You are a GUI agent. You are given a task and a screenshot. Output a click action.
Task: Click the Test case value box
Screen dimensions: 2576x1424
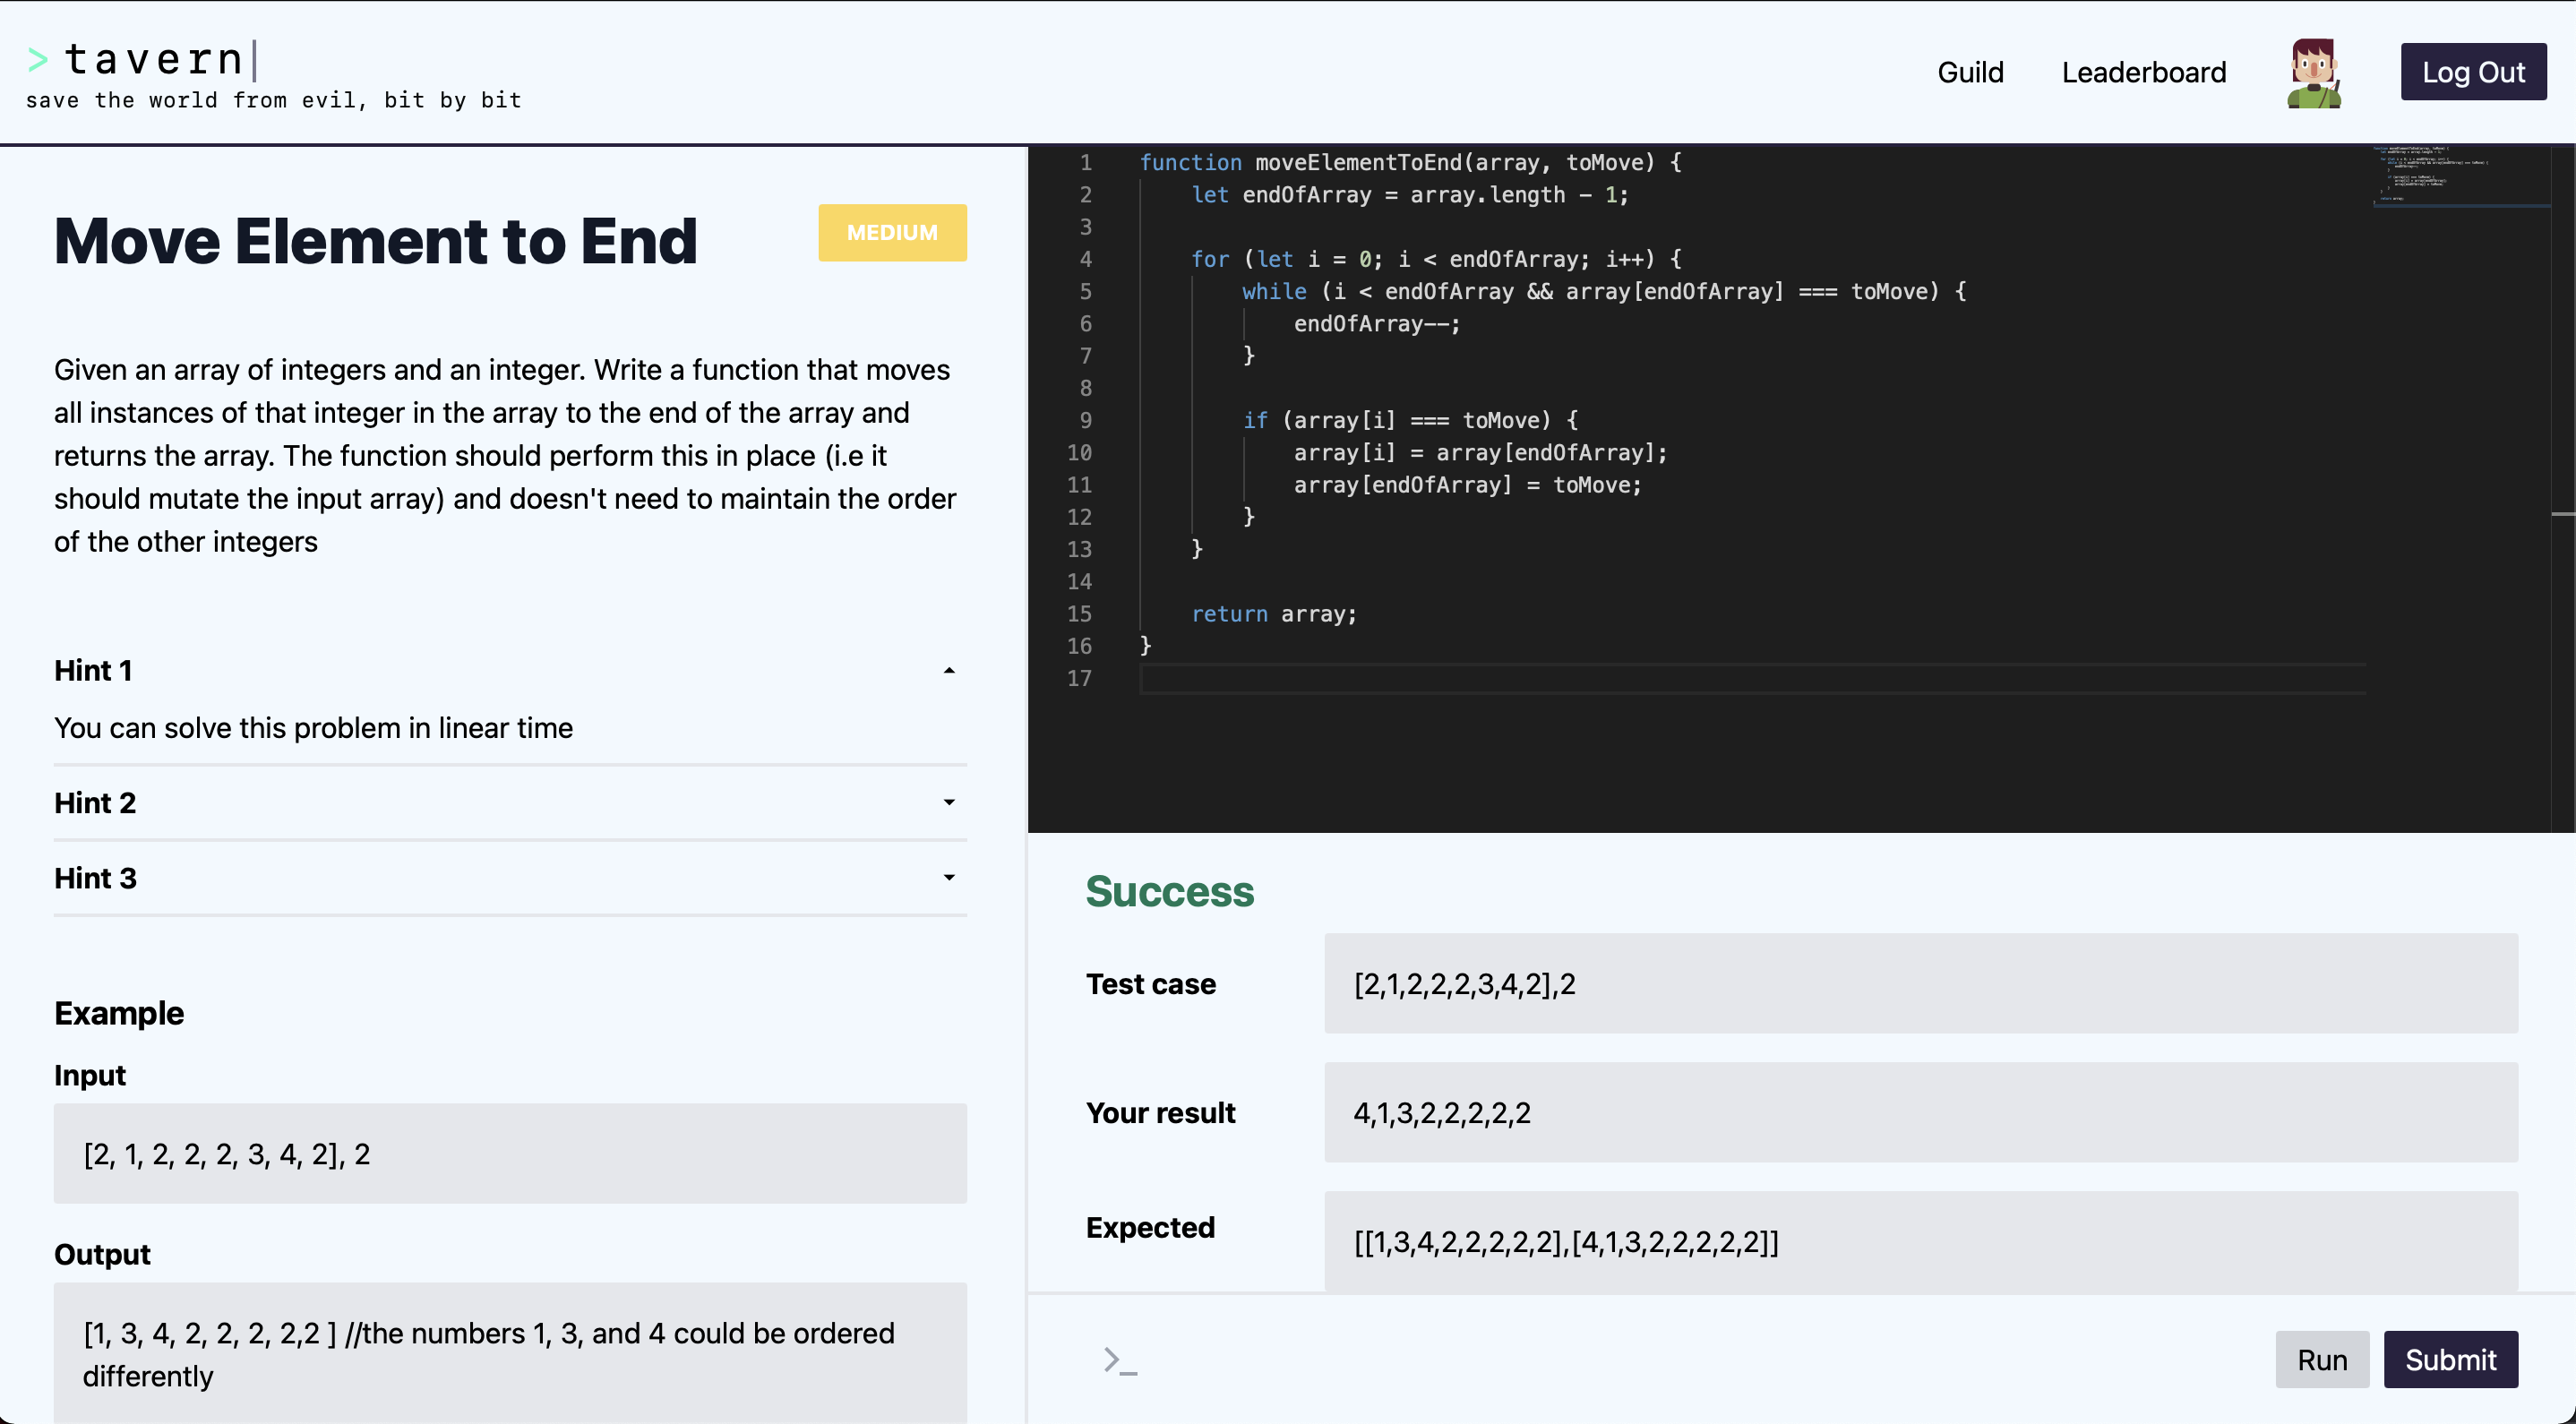pyautogui.click(x=1920, y=984)
